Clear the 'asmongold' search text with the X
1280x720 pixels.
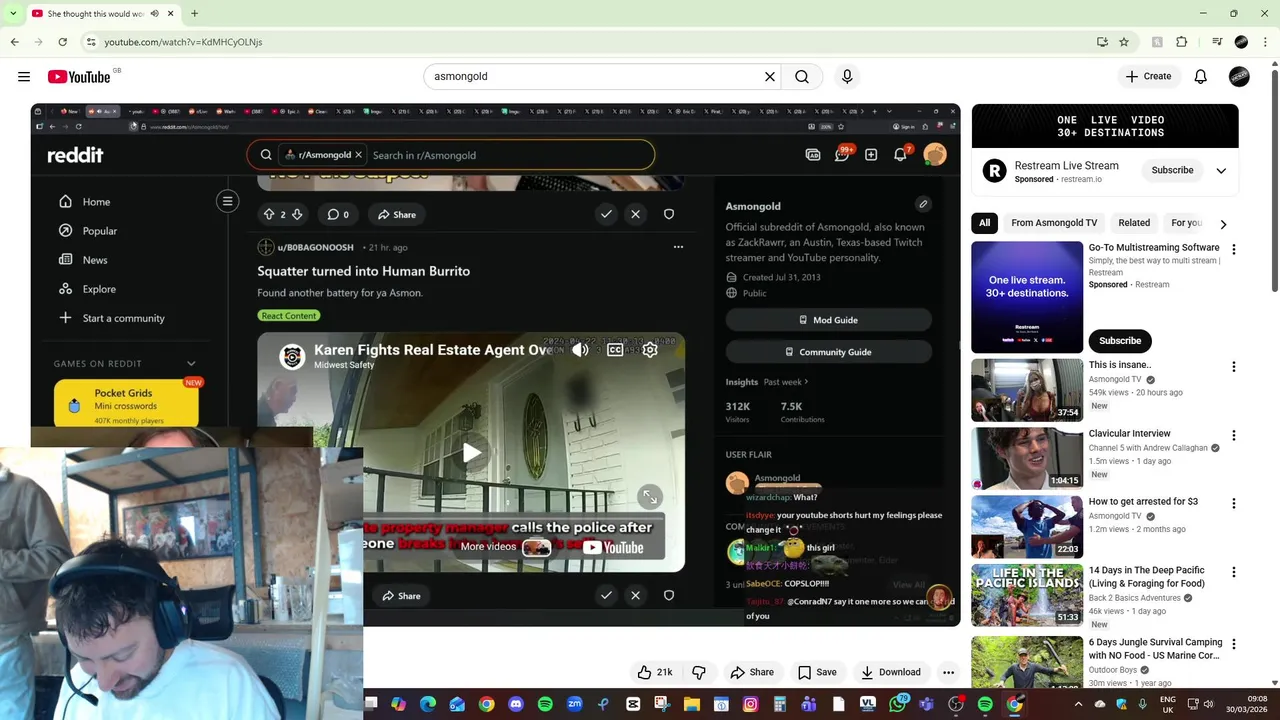[x=770, y=76]
